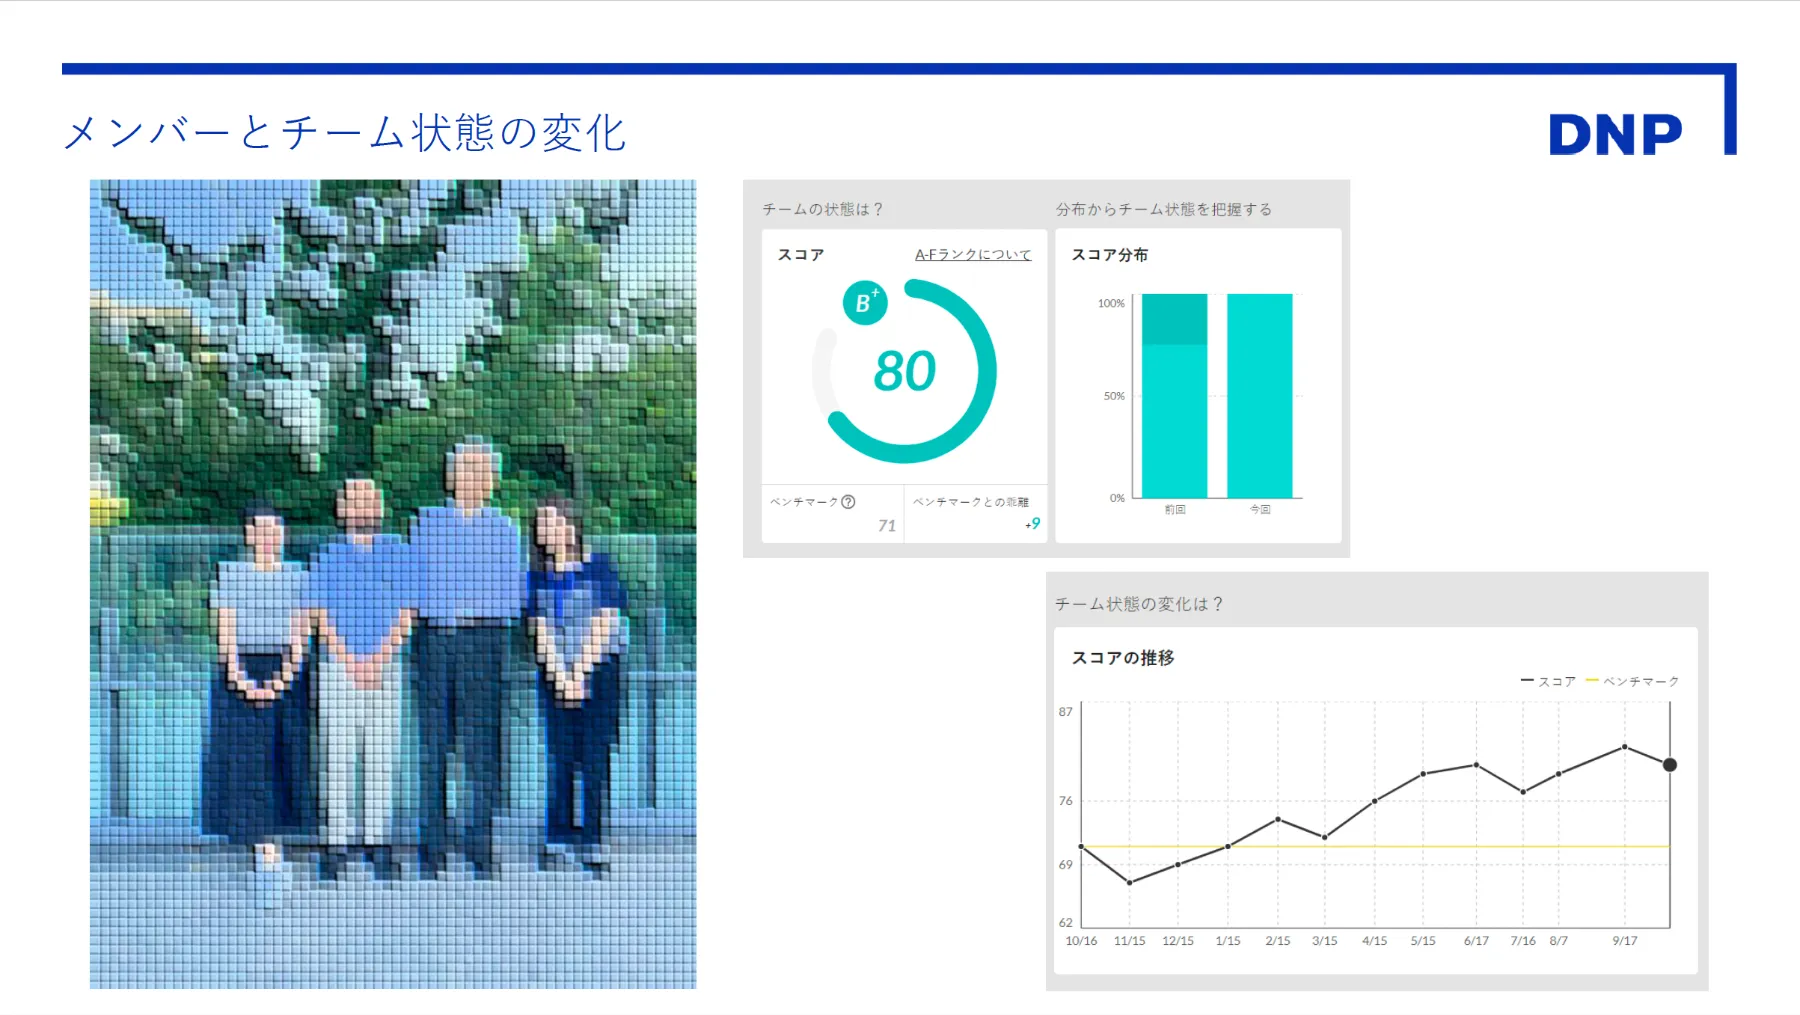Click the 9/17 peak data point
This screenshot has width=1800, height=1015.
pos(1624,747)
